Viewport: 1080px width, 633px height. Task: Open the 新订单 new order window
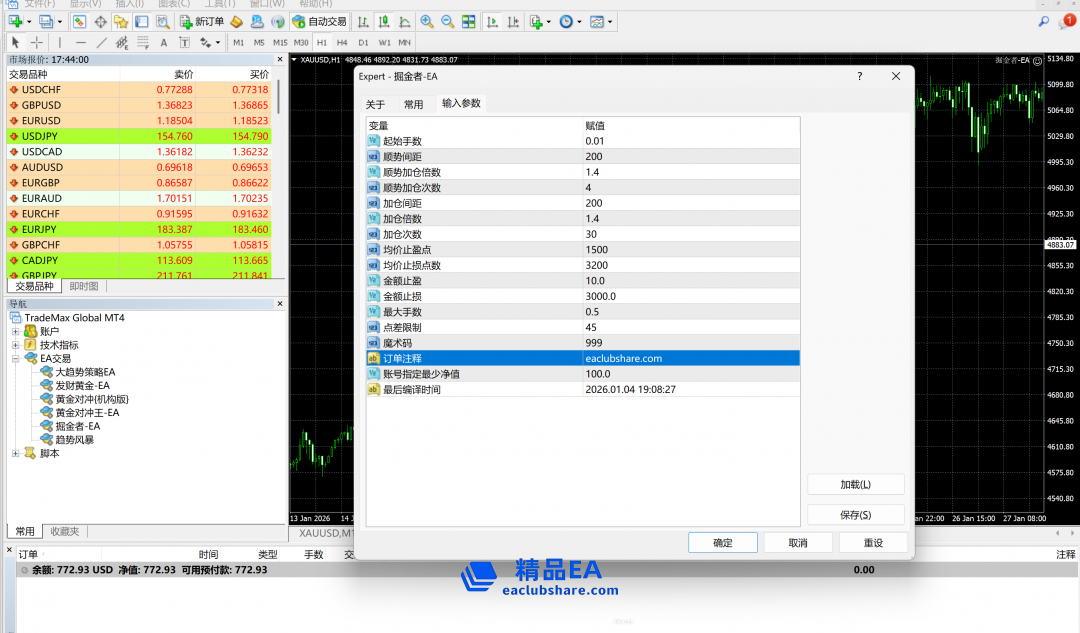click(x=202, y=21)
